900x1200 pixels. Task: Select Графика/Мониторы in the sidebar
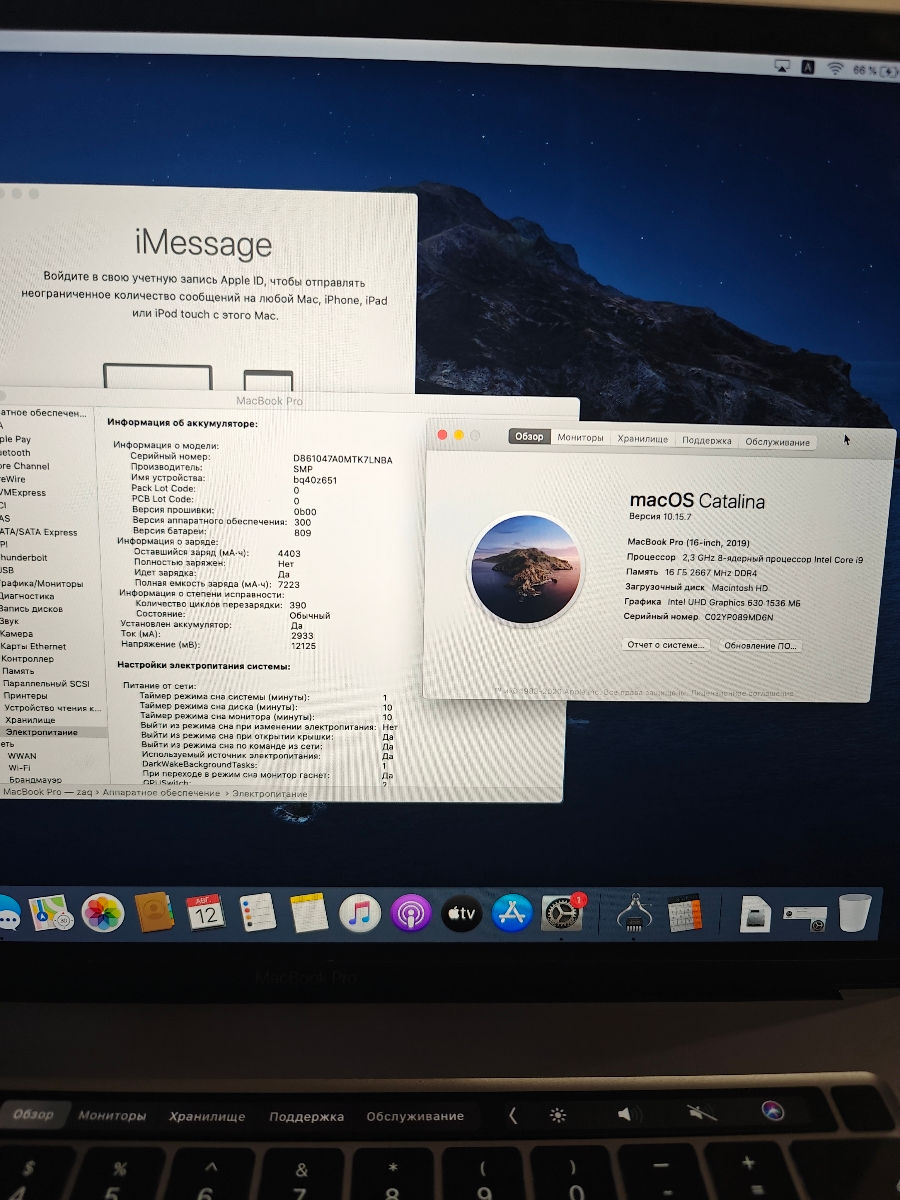(x=41, y=583)
